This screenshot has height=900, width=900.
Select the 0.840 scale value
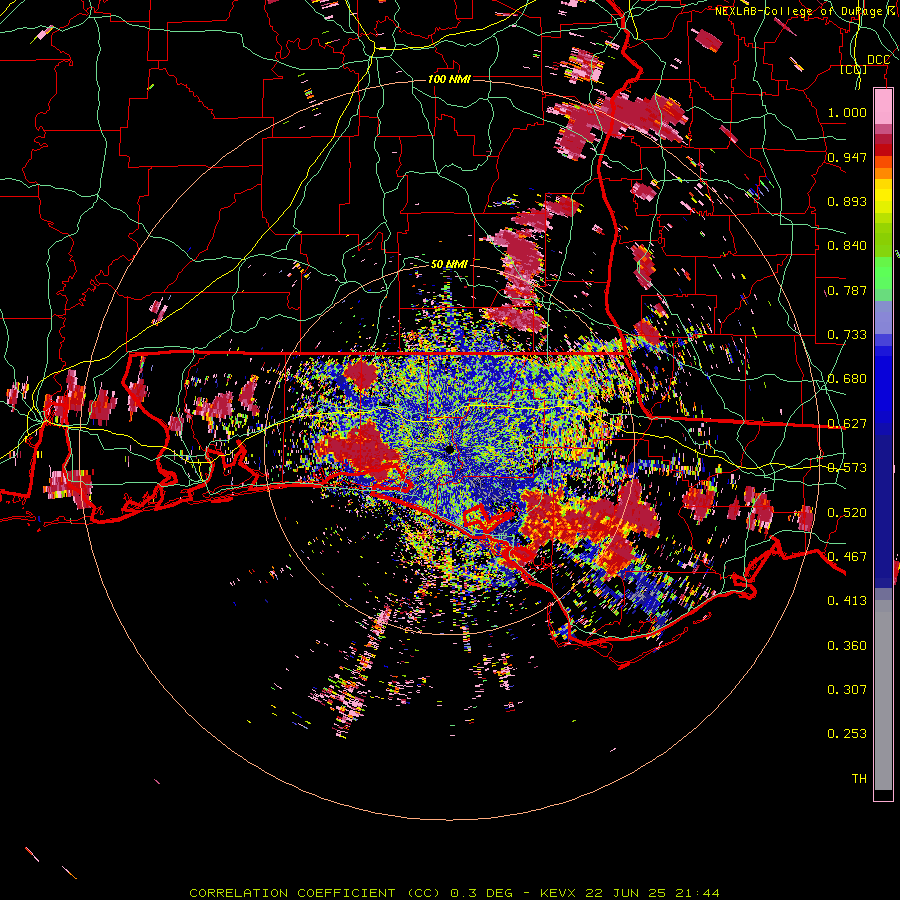coord(847,246)
